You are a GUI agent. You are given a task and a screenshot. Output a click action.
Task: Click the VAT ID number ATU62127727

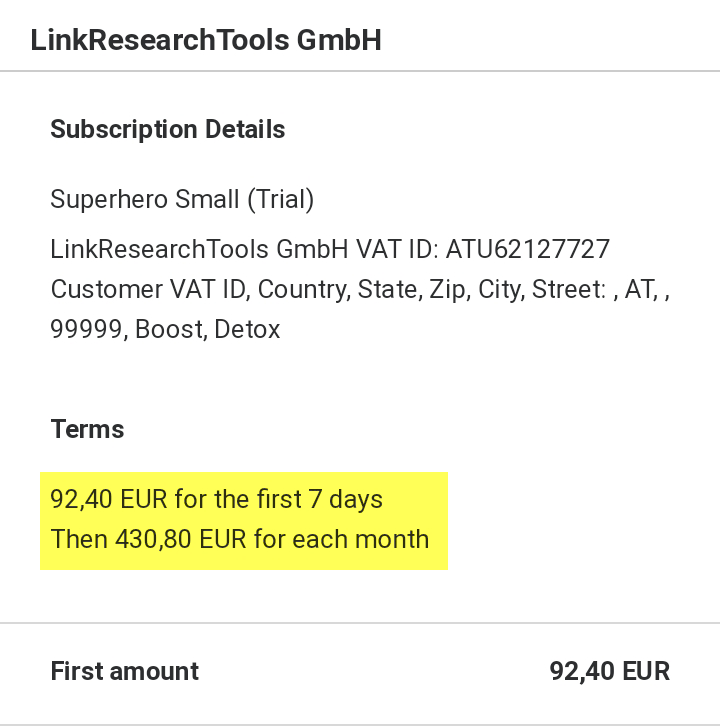tap(528, 249)
